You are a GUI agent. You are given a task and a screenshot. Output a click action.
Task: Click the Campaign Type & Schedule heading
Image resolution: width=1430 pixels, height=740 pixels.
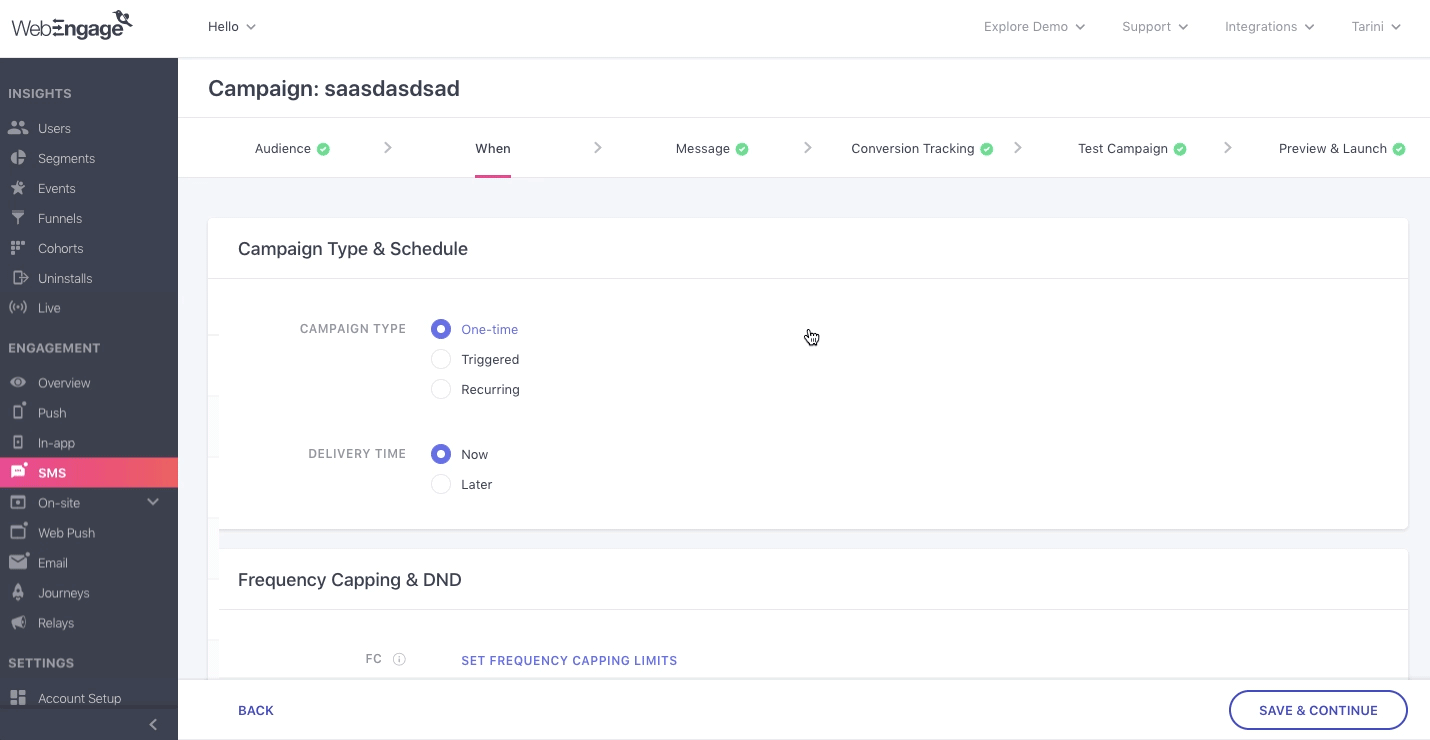pyautogui.click(x=353, y=248)
